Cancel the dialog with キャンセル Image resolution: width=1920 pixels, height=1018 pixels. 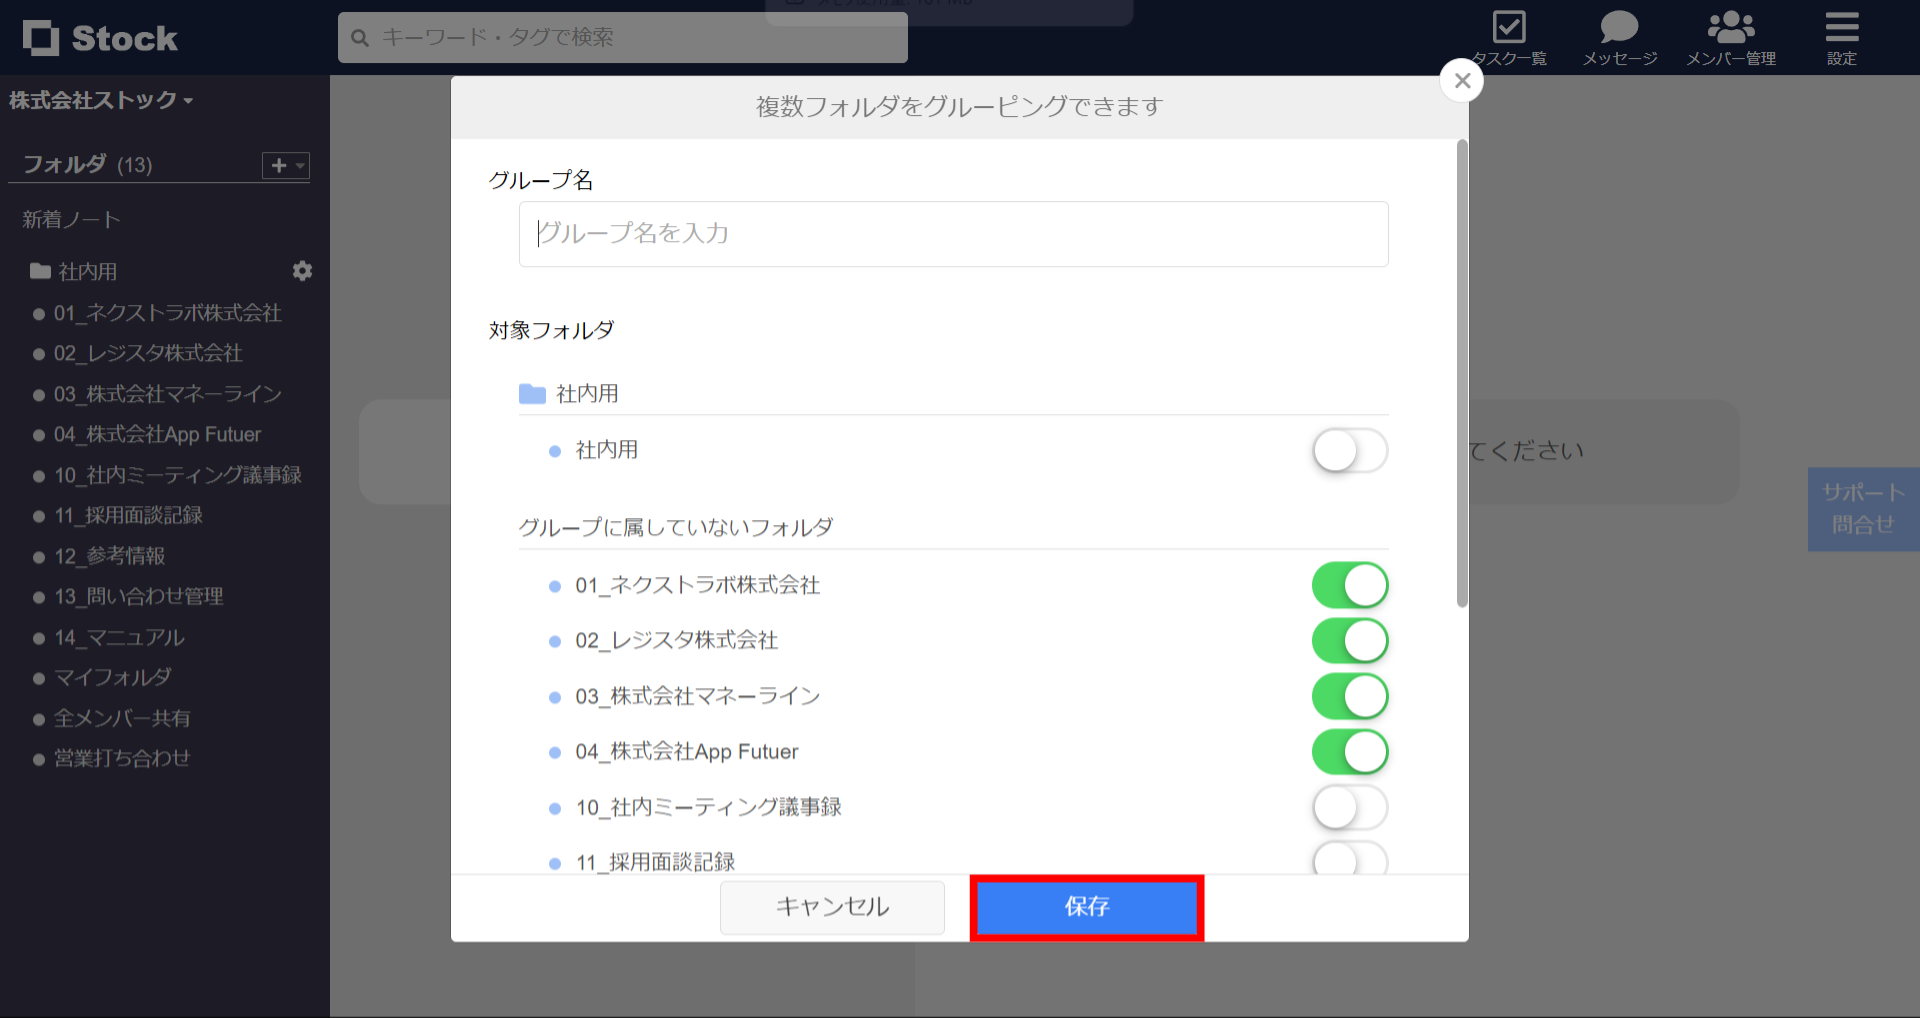831,907
